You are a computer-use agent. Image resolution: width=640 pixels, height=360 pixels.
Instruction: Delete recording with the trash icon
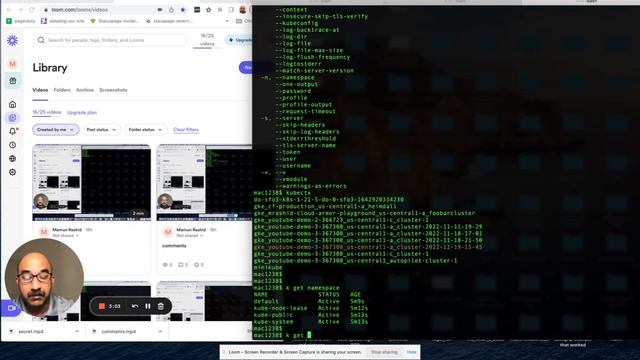point(161,306)
